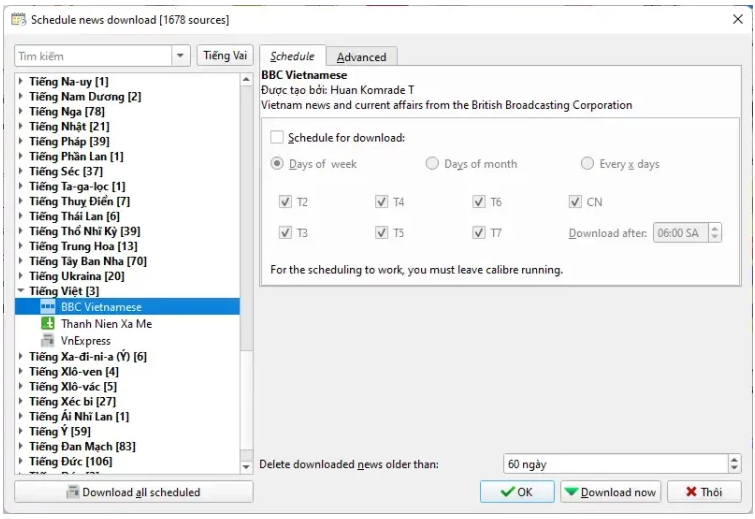Select Tiếng Thụy Điển [7] row
Screen dimensions: 755x519
tap(127, 201)
